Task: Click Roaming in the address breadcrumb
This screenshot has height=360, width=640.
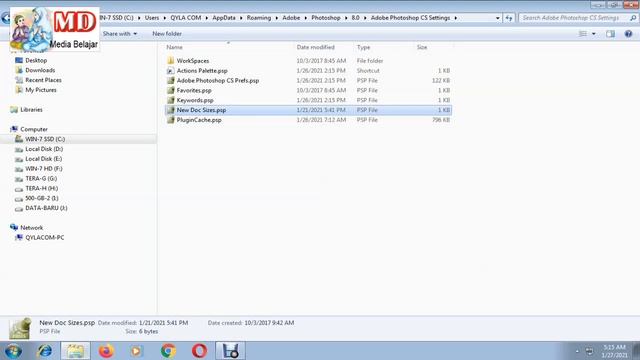Action: [x=259, y=18]
